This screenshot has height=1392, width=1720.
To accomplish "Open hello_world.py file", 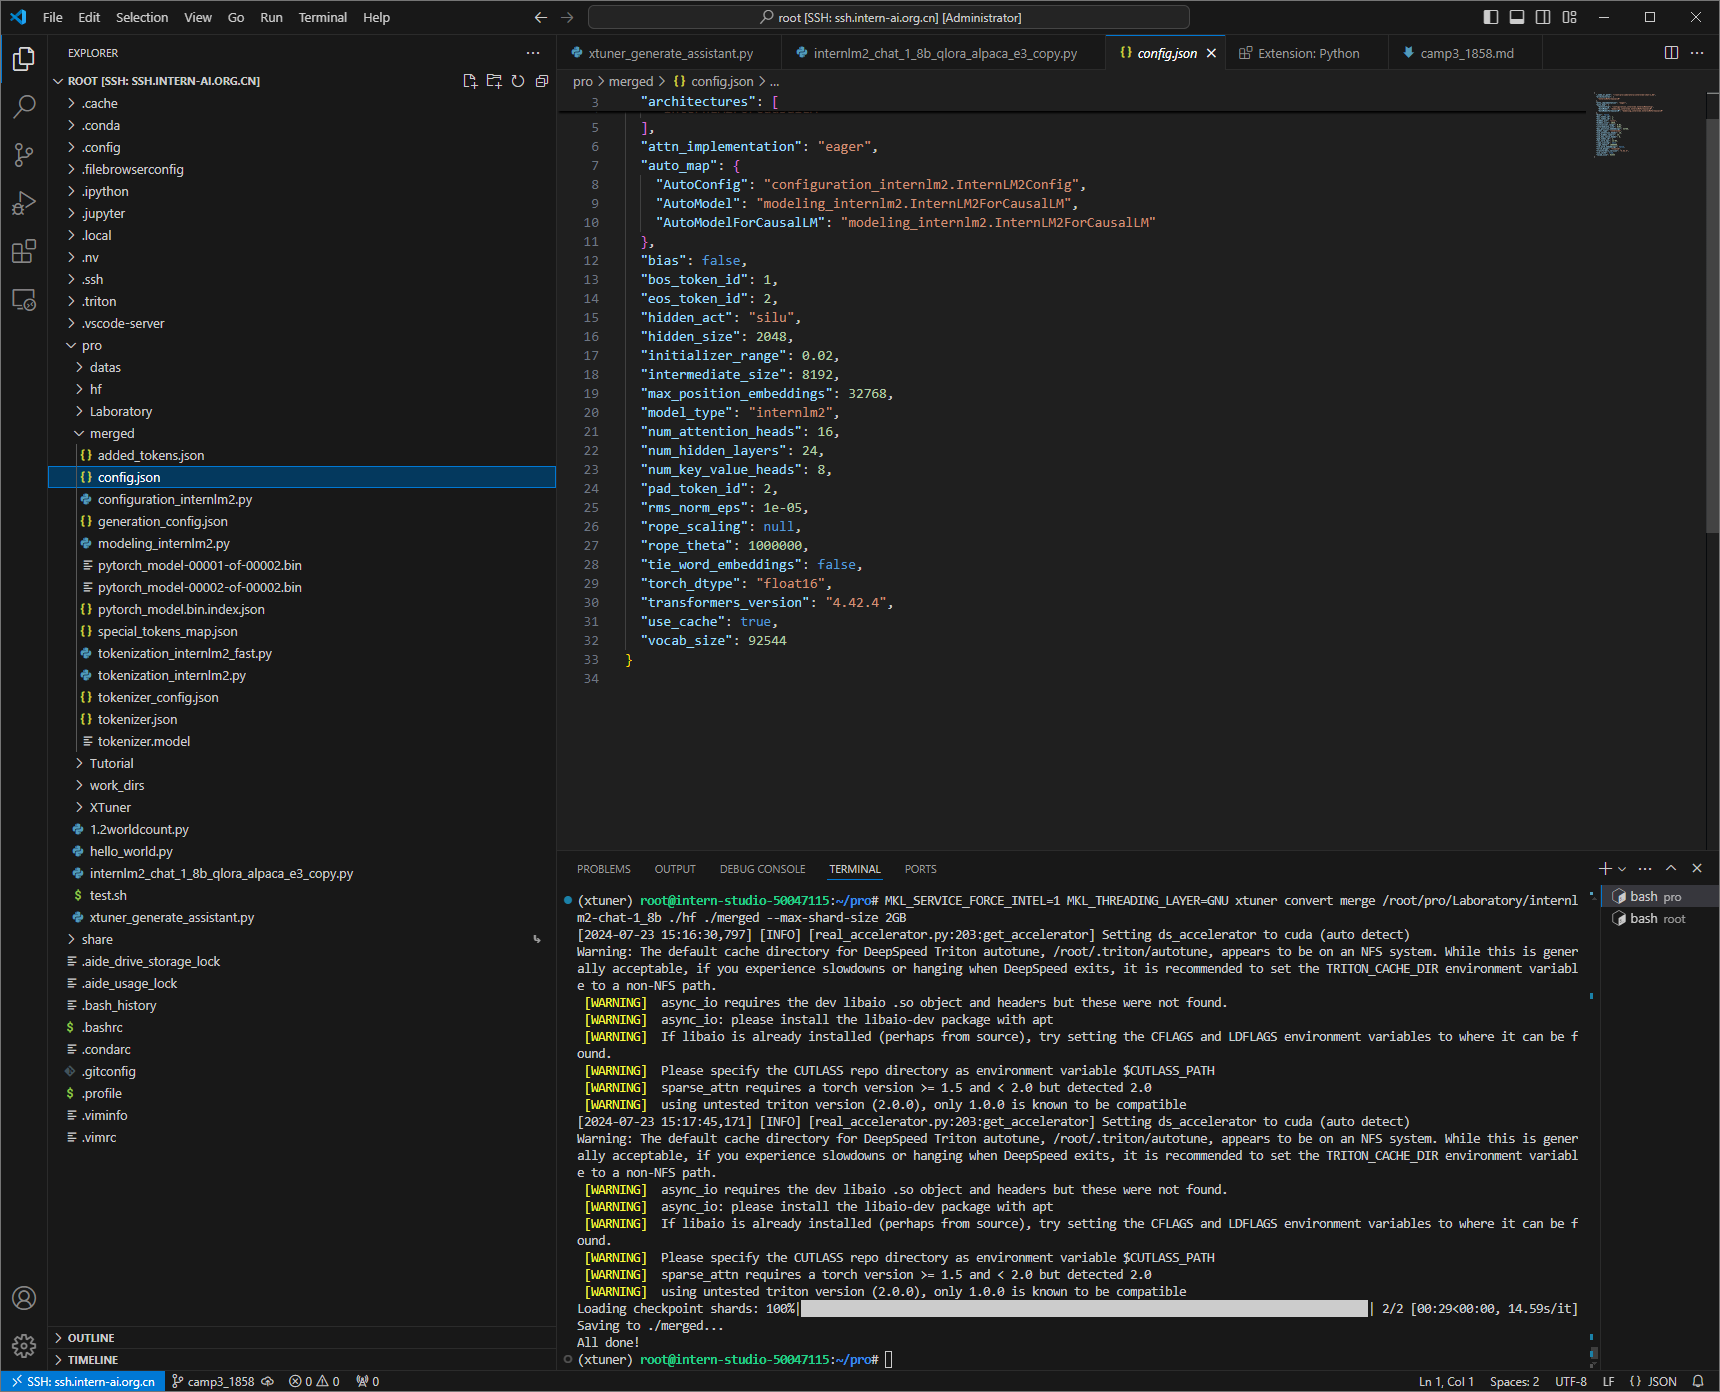I will pos(301,851).
